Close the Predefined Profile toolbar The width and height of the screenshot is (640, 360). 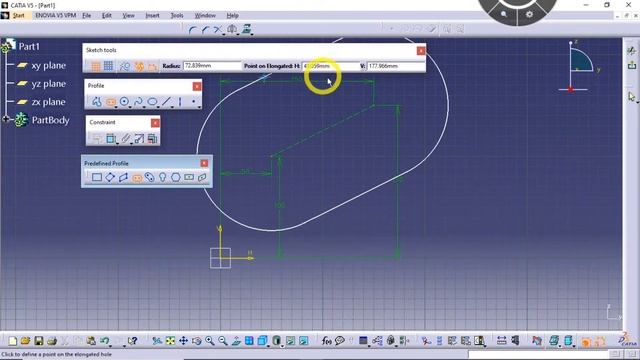[204, 163]
